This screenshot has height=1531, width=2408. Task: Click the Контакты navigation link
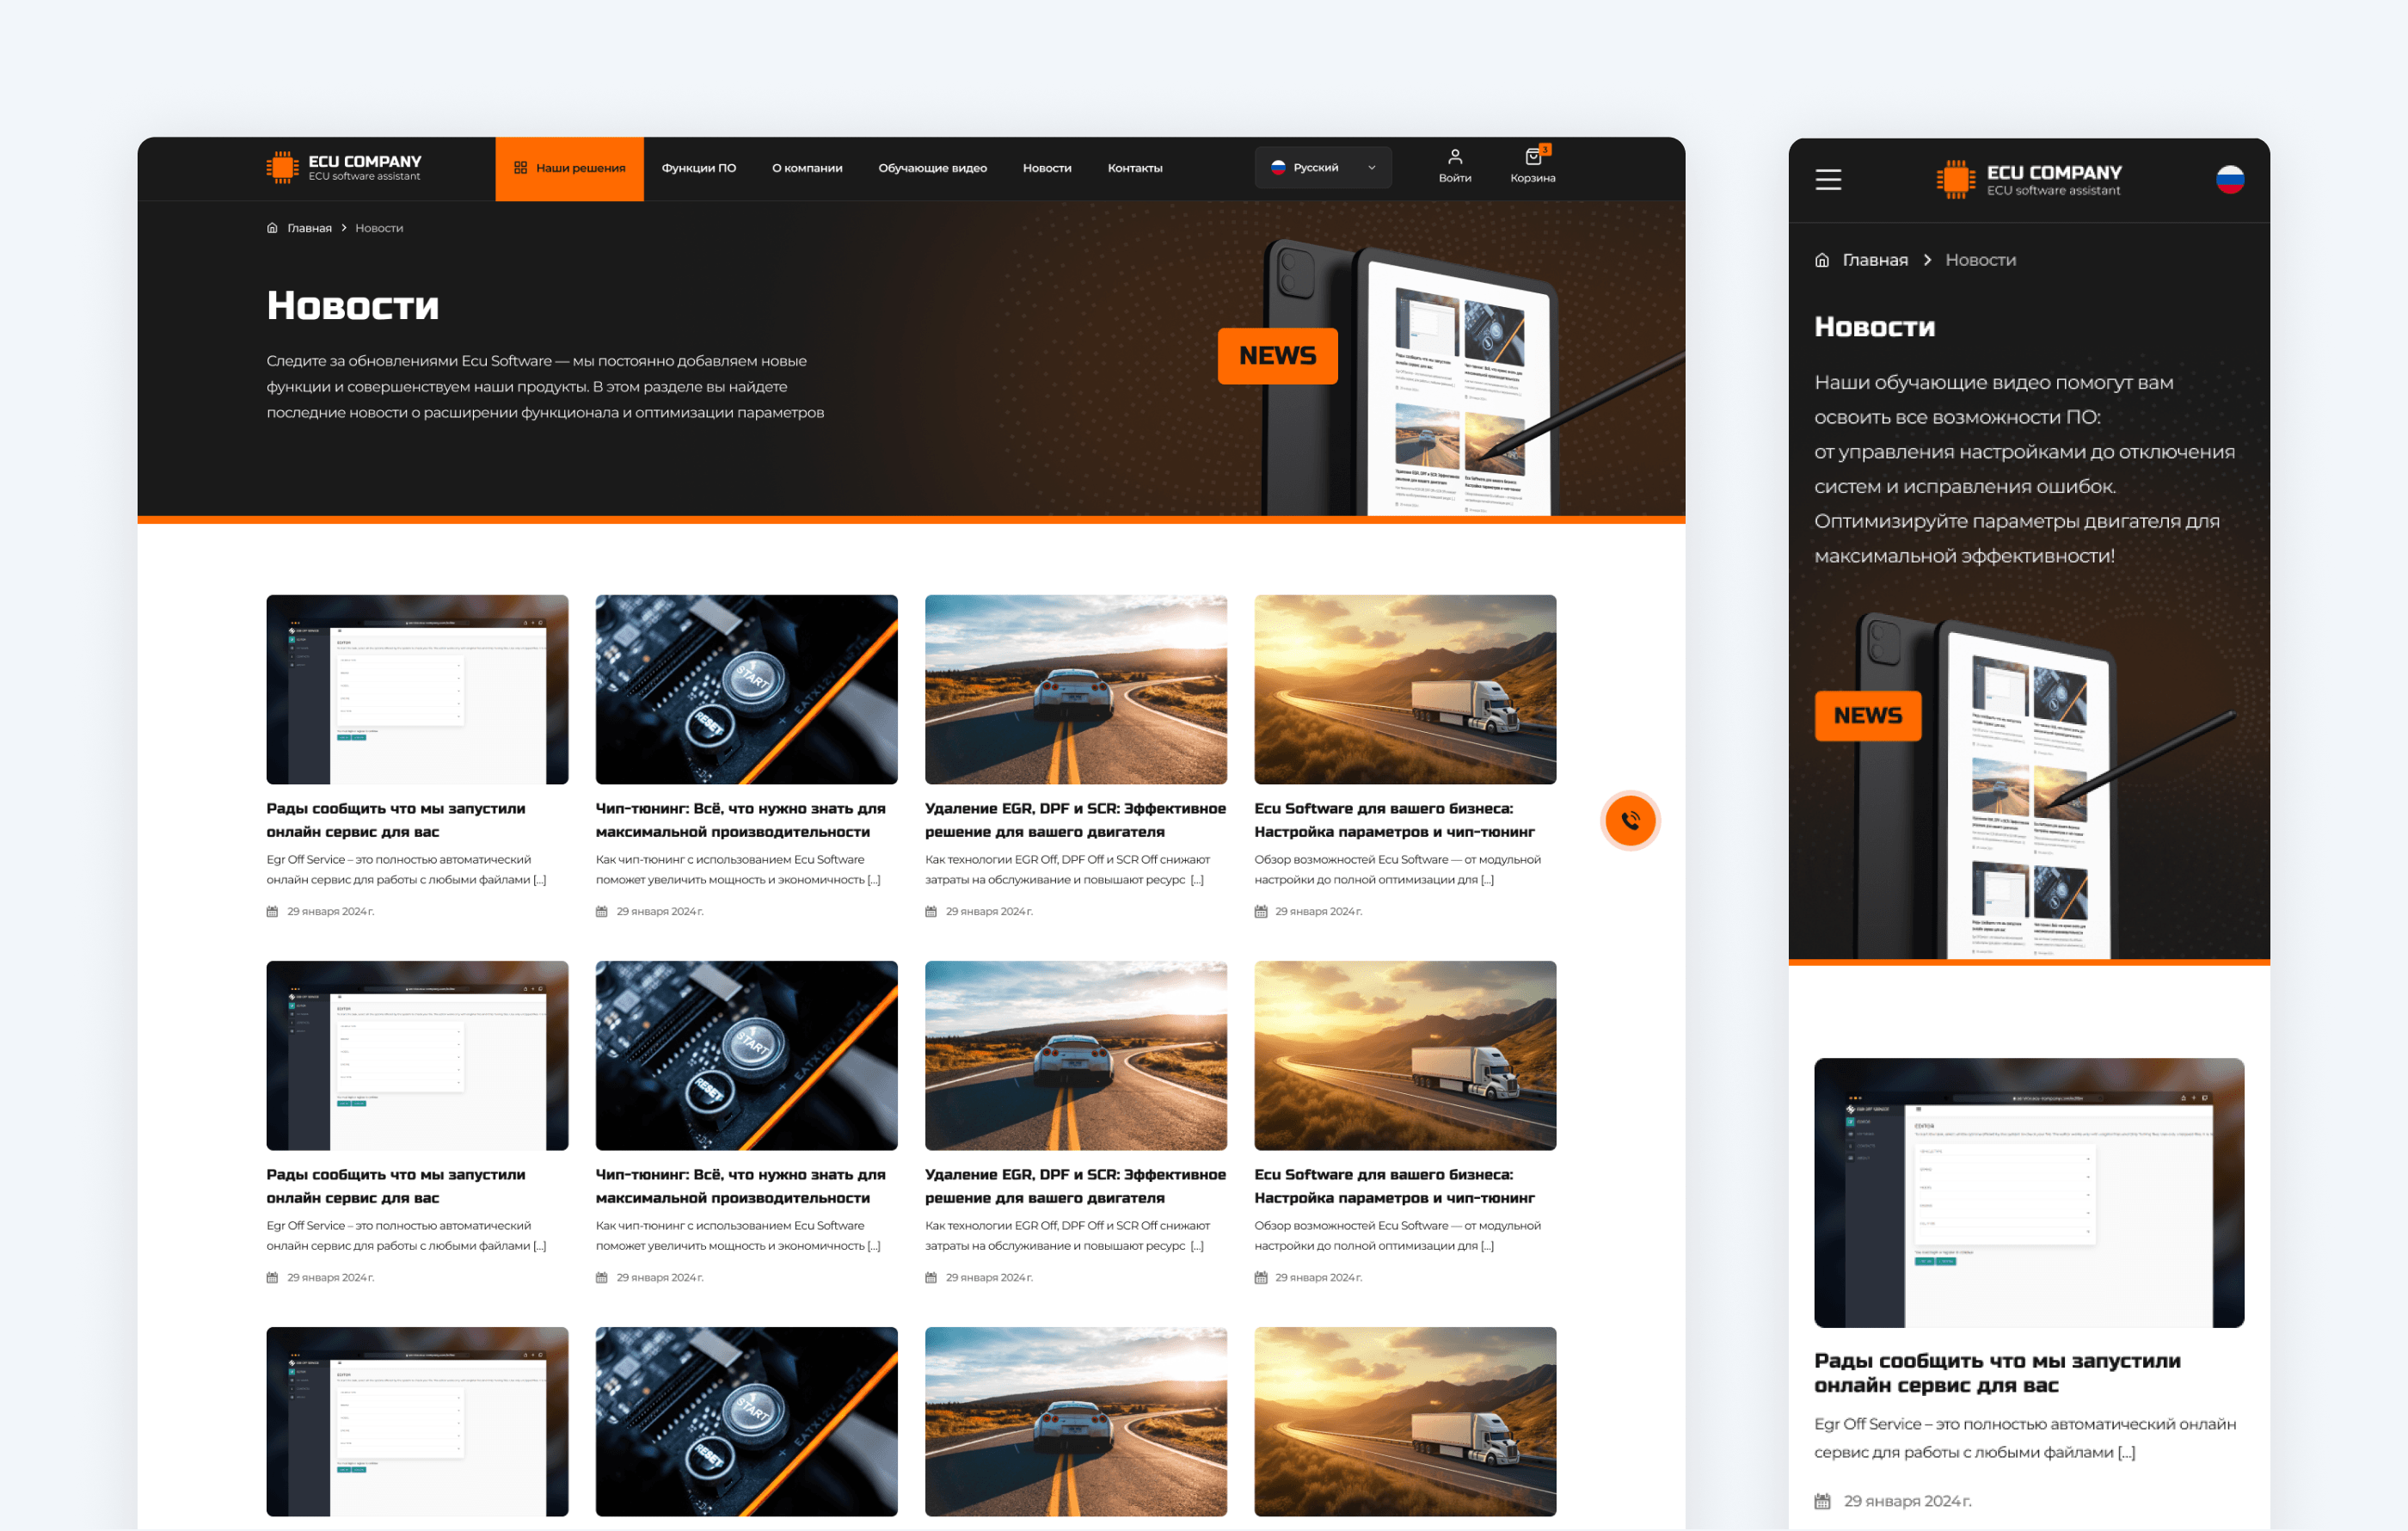click(1134, 168)
